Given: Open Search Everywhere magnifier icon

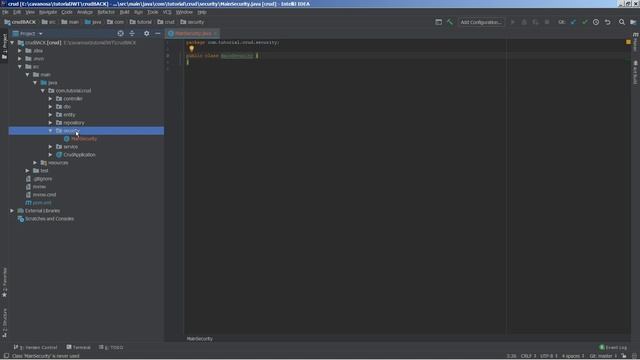Looking at the screenshot, I should [622, 22].
